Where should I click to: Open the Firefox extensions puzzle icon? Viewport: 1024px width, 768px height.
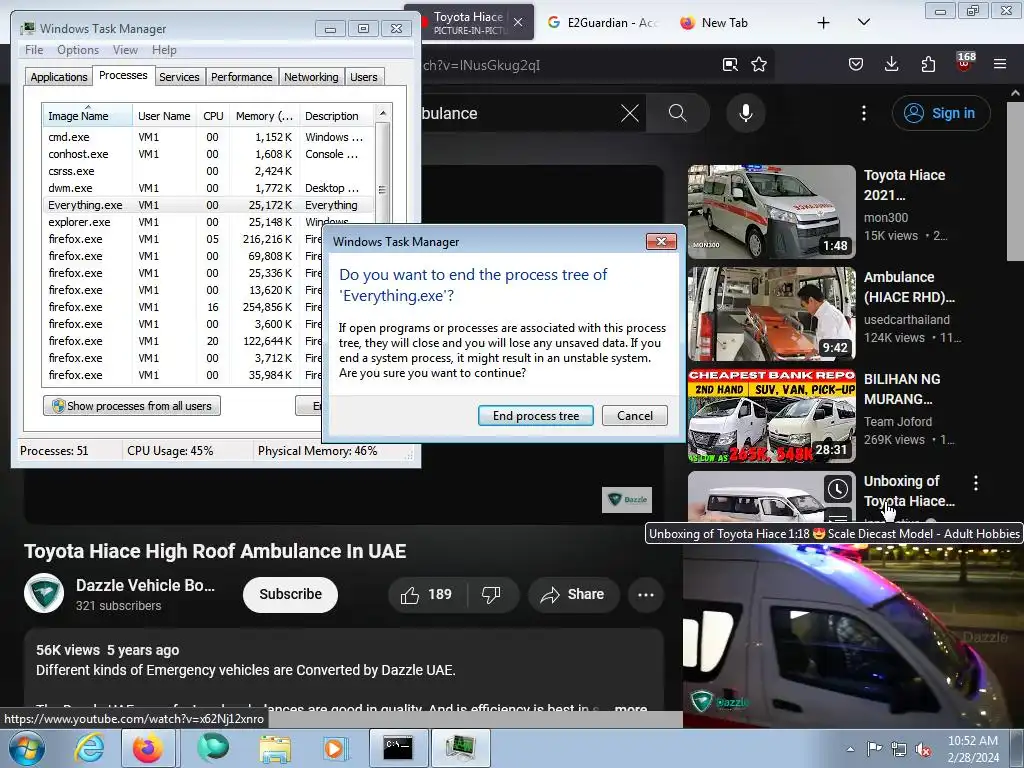(928, 64)
